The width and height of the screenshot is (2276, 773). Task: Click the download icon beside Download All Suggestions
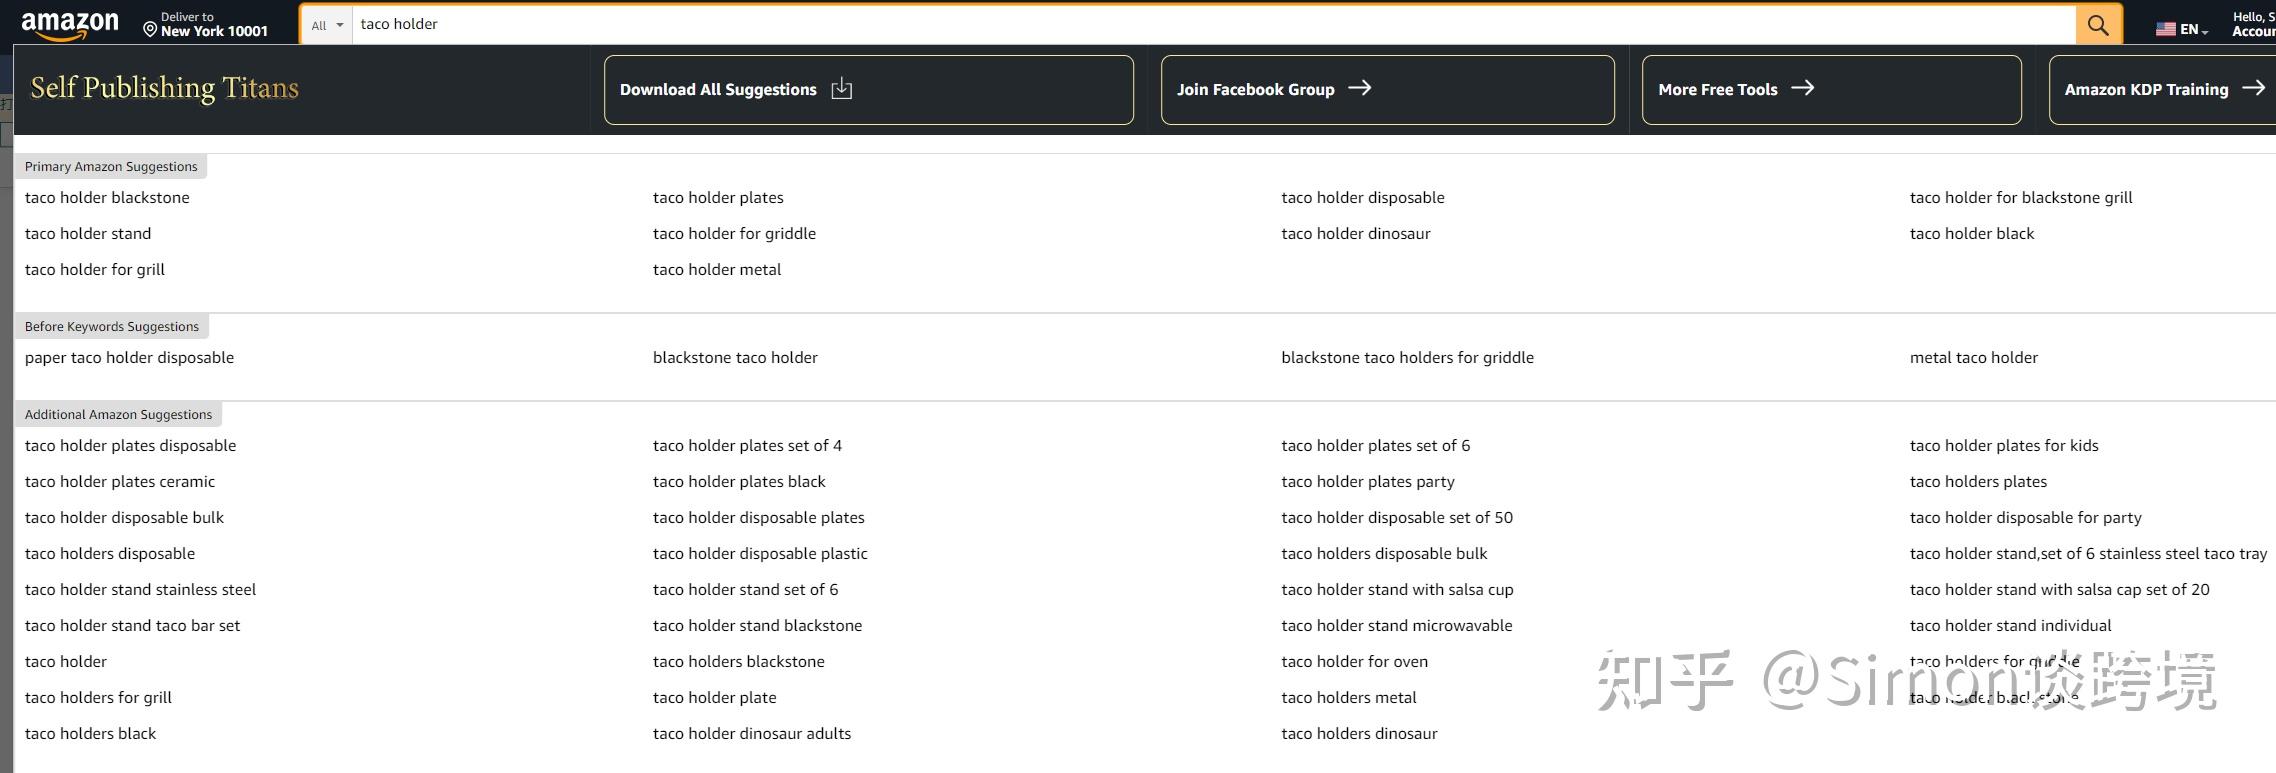(x=842, y=89)
